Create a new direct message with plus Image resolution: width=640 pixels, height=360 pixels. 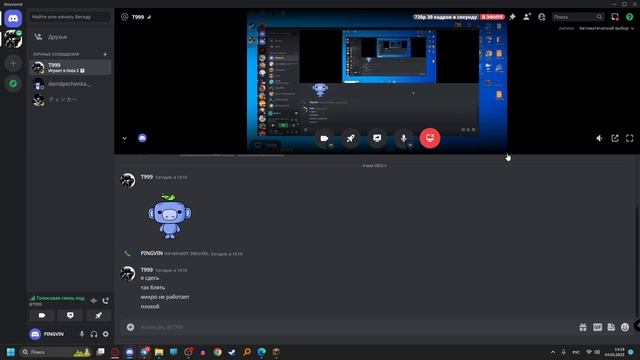click(x=105, y=54)
